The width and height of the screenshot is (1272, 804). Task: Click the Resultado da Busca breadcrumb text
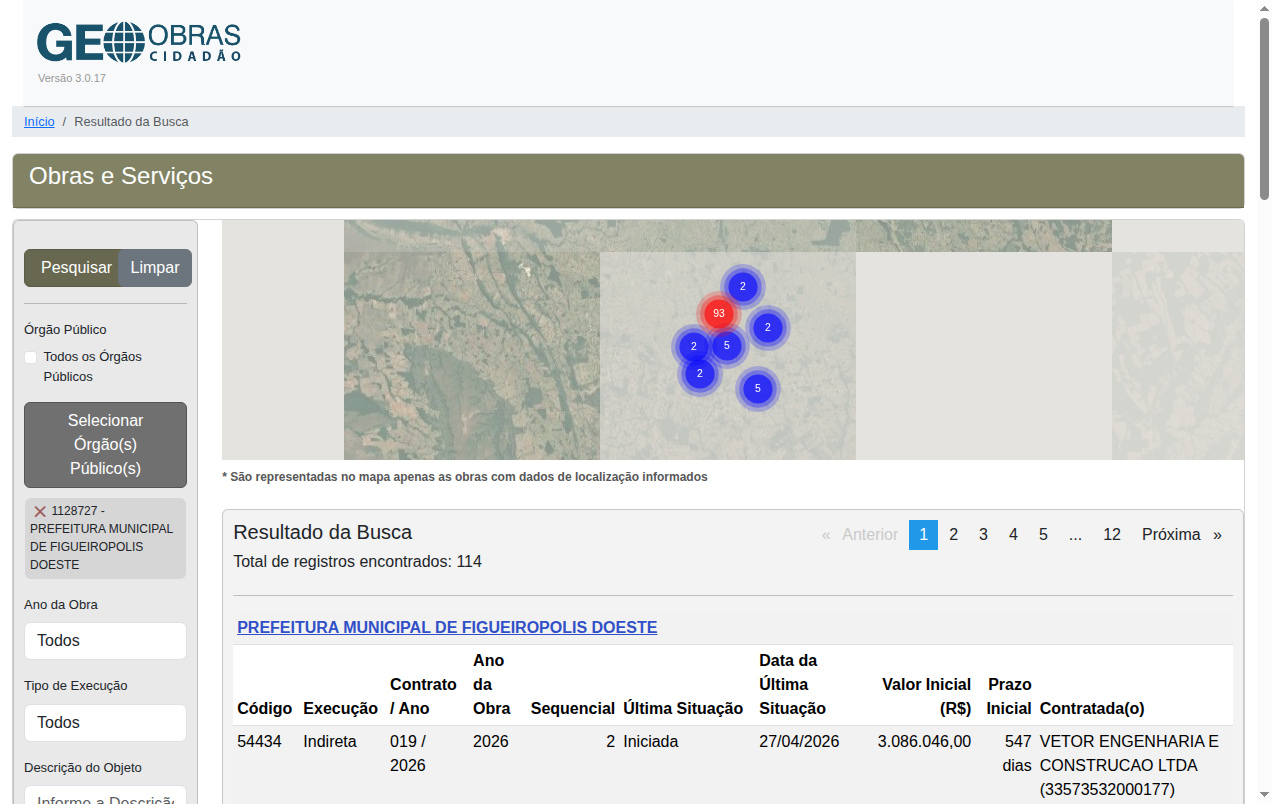click(x=131, y=122)
